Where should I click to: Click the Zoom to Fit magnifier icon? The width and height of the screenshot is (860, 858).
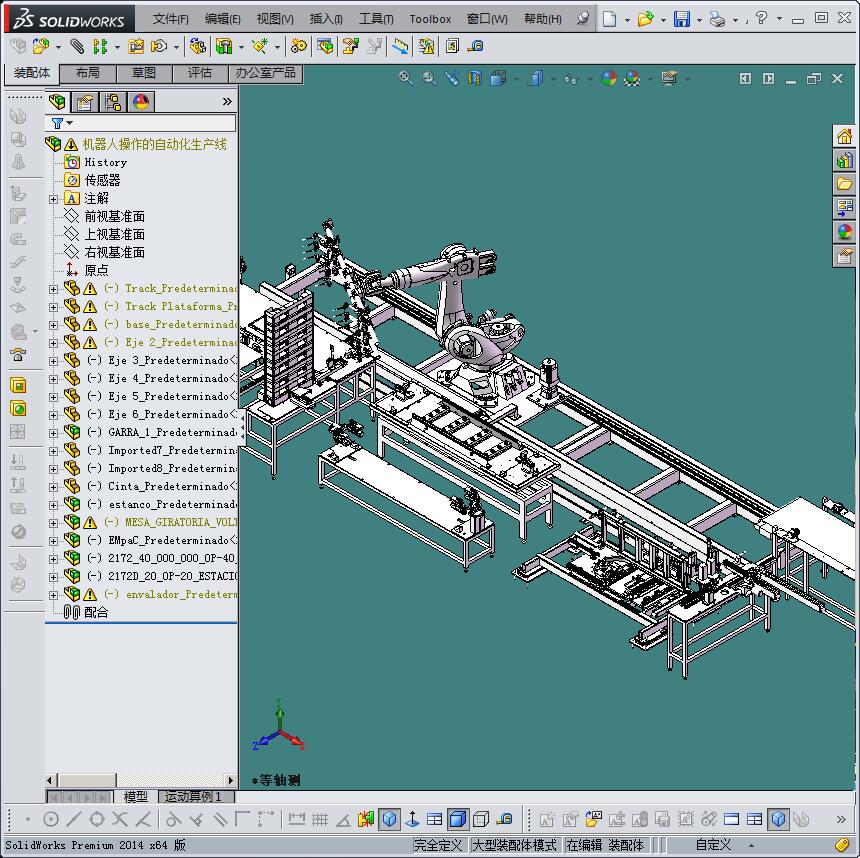tap(406, 78)
